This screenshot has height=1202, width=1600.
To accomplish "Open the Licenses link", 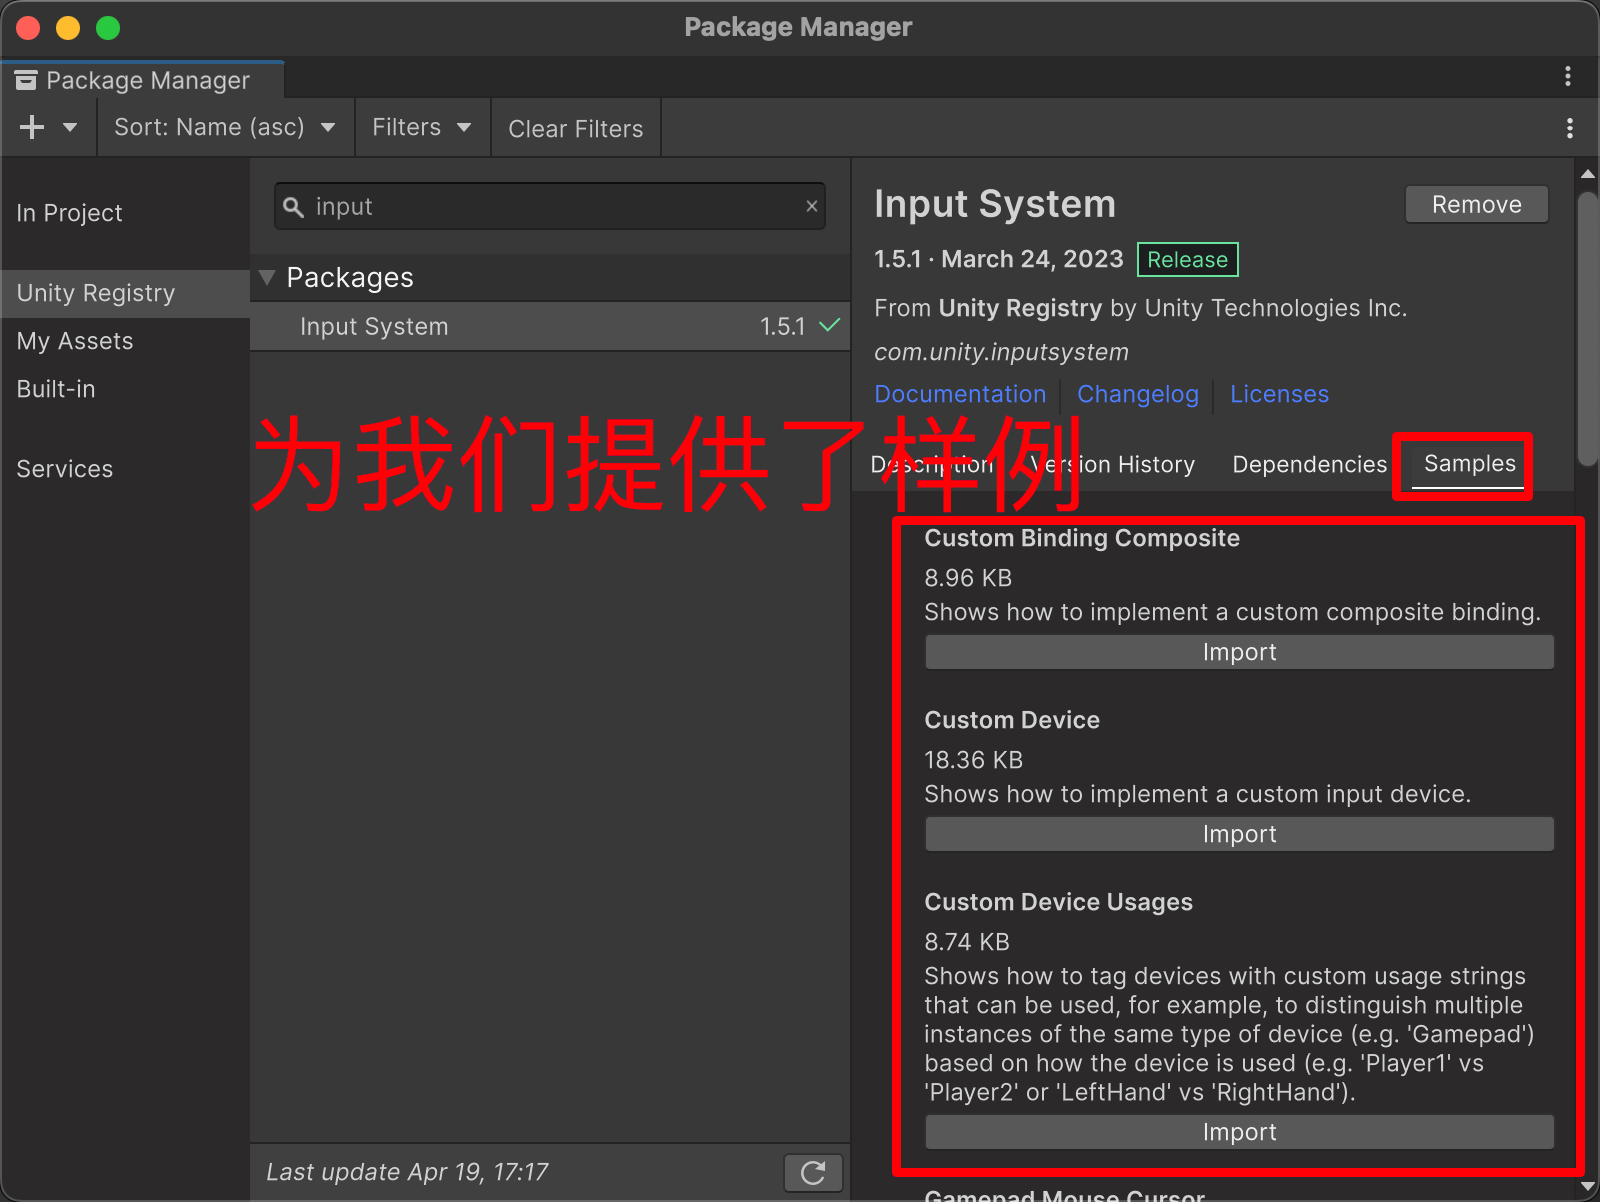I will click(1280, 394).
